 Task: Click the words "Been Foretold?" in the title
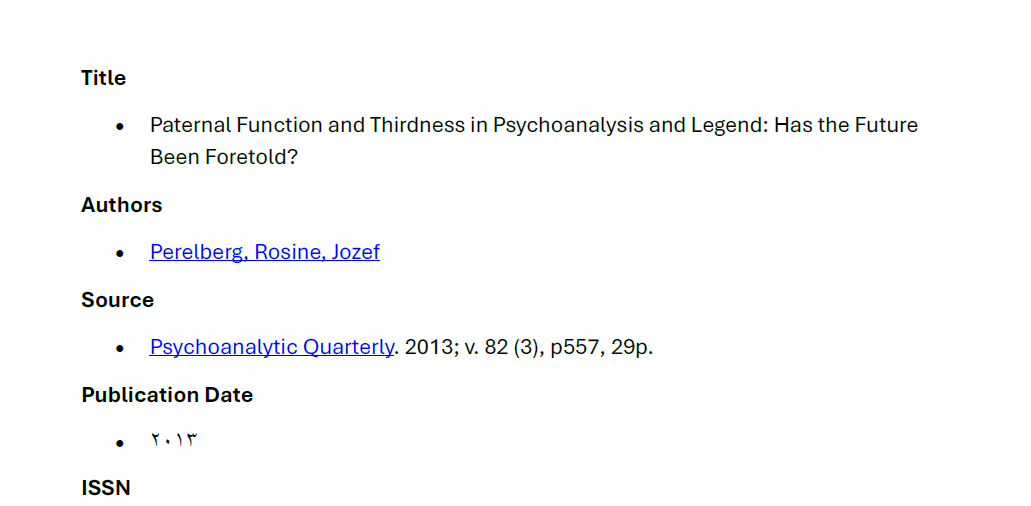pos(224,158)
